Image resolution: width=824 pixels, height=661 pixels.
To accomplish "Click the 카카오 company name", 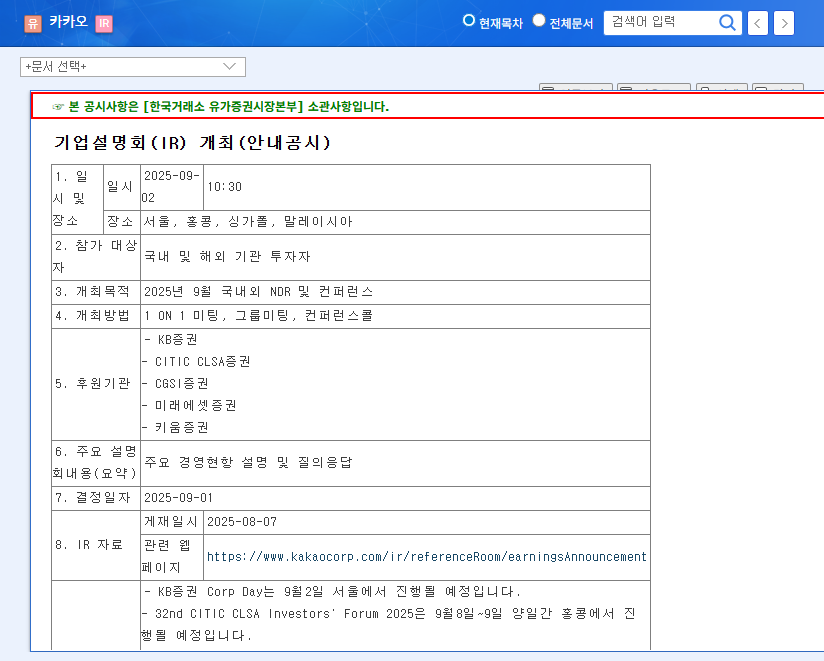I will click(x=68, y=22).
